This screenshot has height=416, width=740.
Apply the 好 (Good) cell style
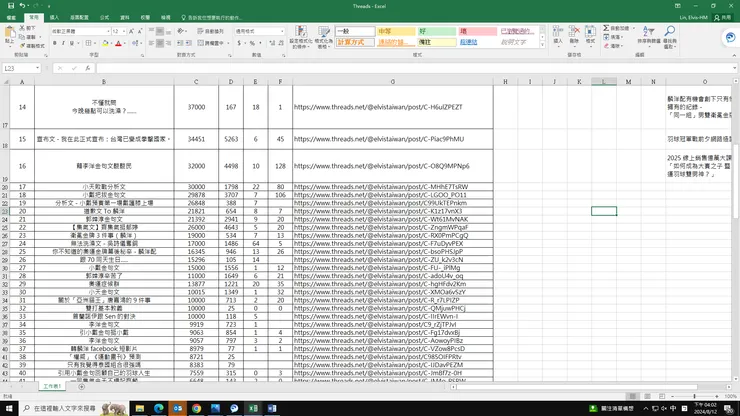[437, 31]
